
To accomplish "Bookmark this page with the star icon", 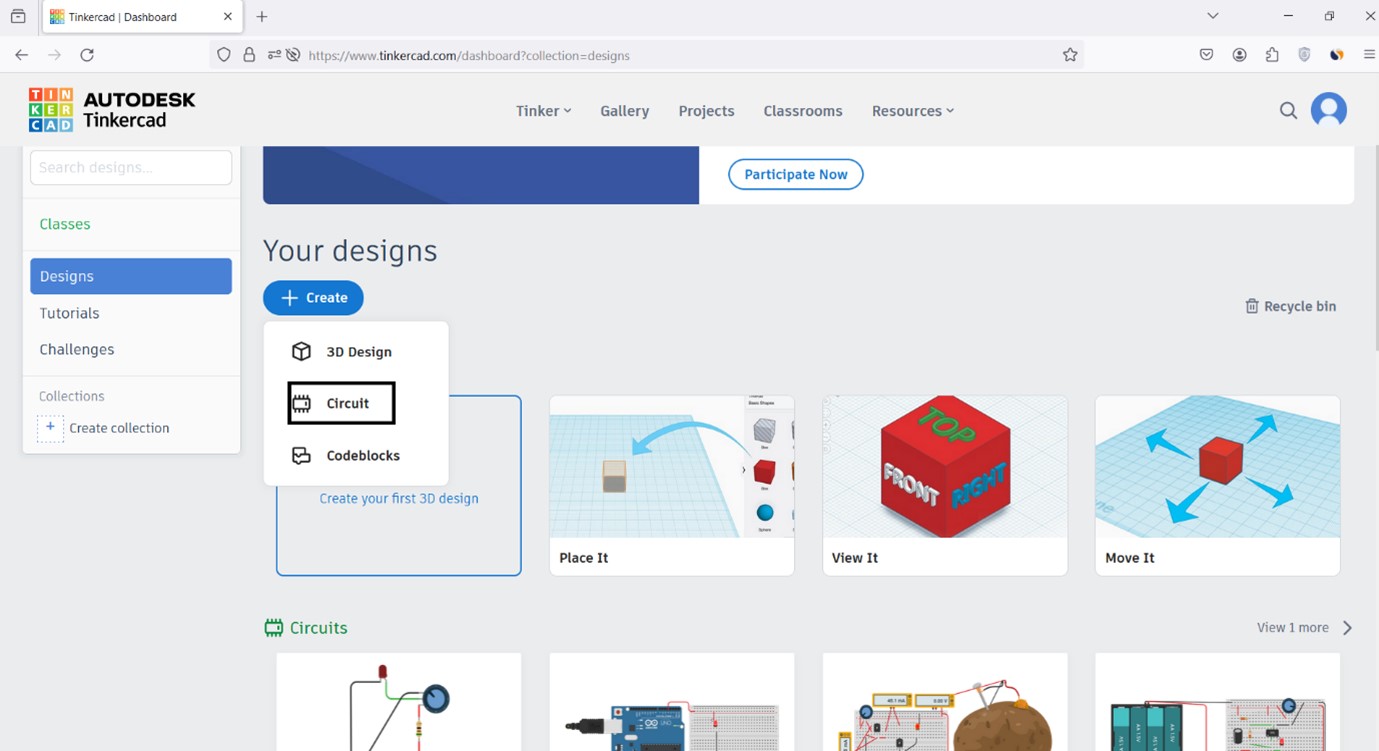I will tap(1070, 55).
